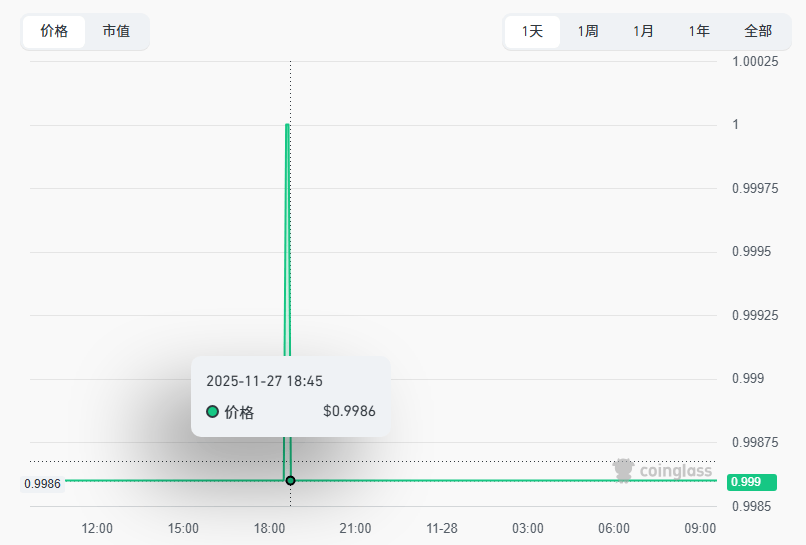Click the green 价格 legend dot in tooltip

[212, 412]
